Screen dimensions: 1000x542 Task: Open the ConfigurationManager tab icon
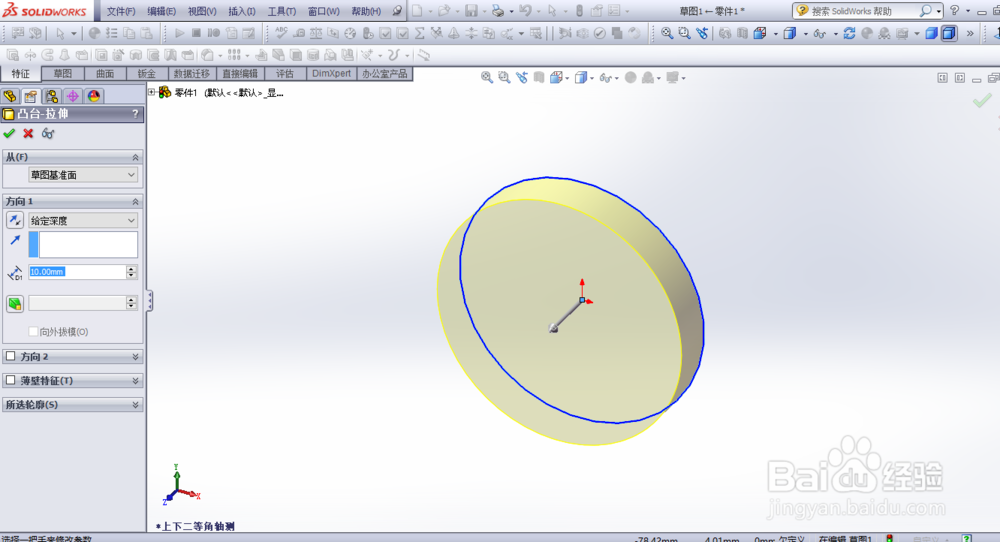52,96
